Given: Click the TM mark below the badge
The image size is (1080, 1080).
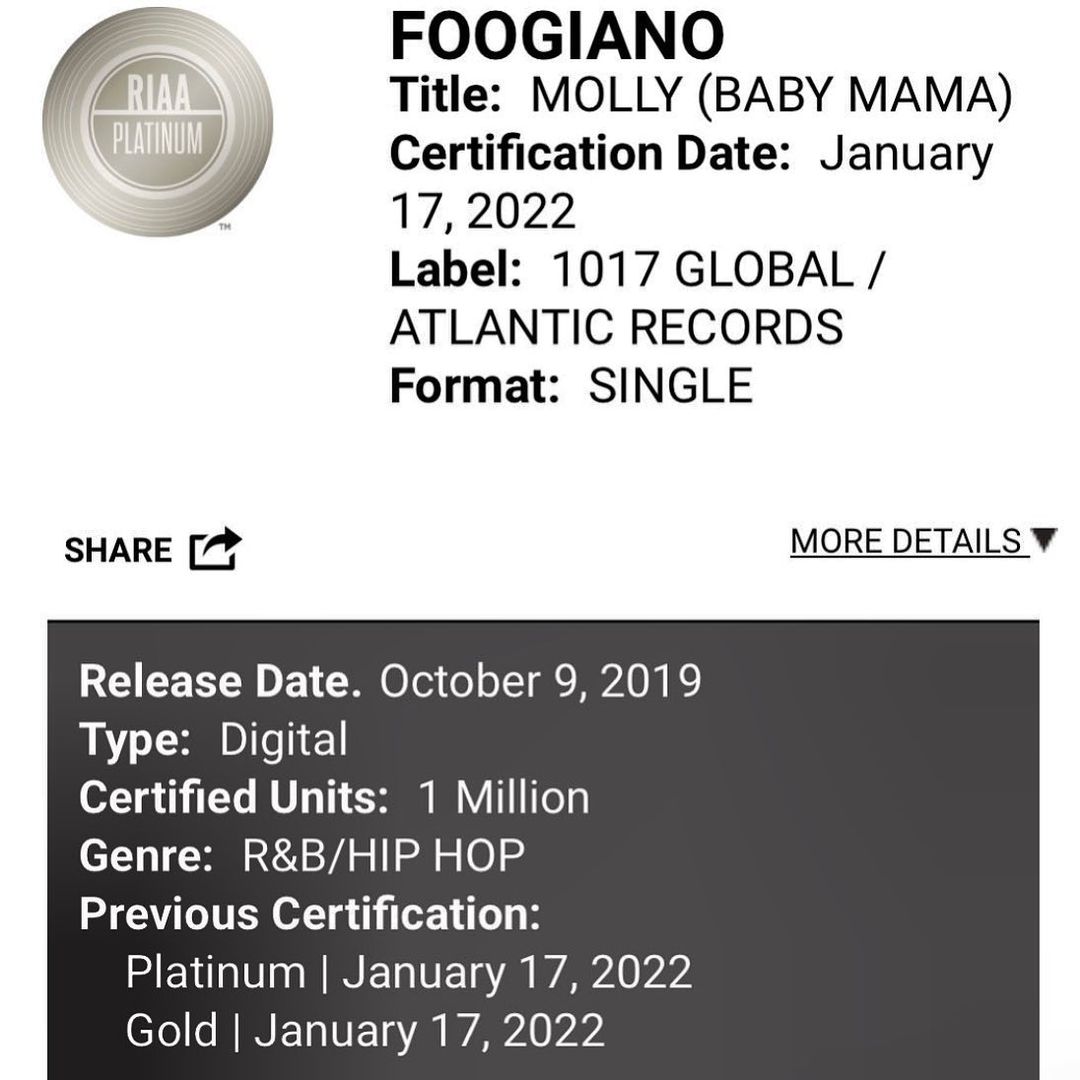Looking at the screenshot, I should coord(224,228).
